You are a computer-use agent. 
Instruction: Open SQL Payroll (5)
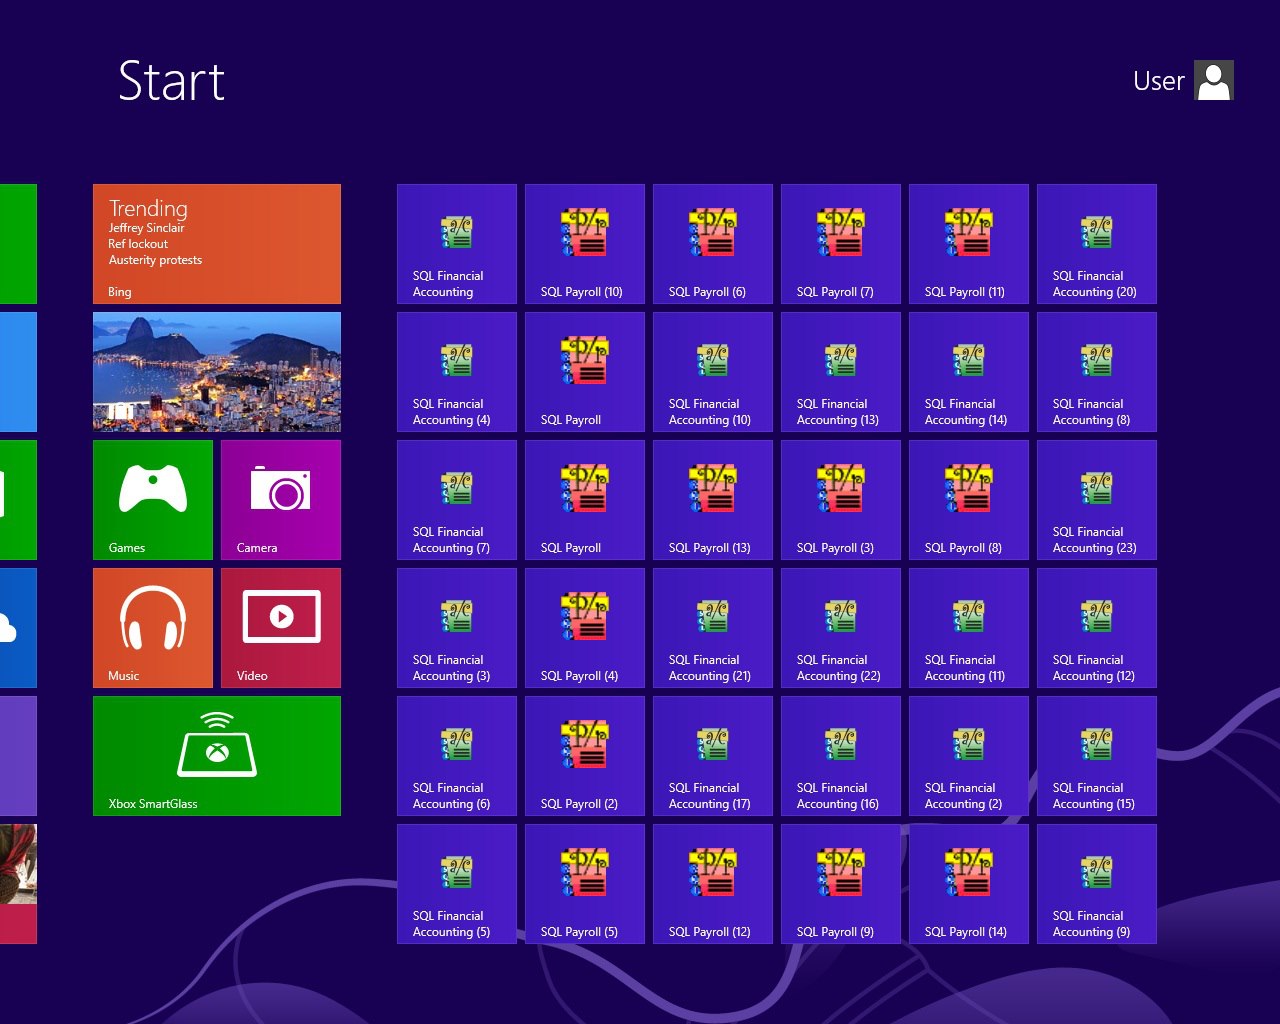(585, 884)
